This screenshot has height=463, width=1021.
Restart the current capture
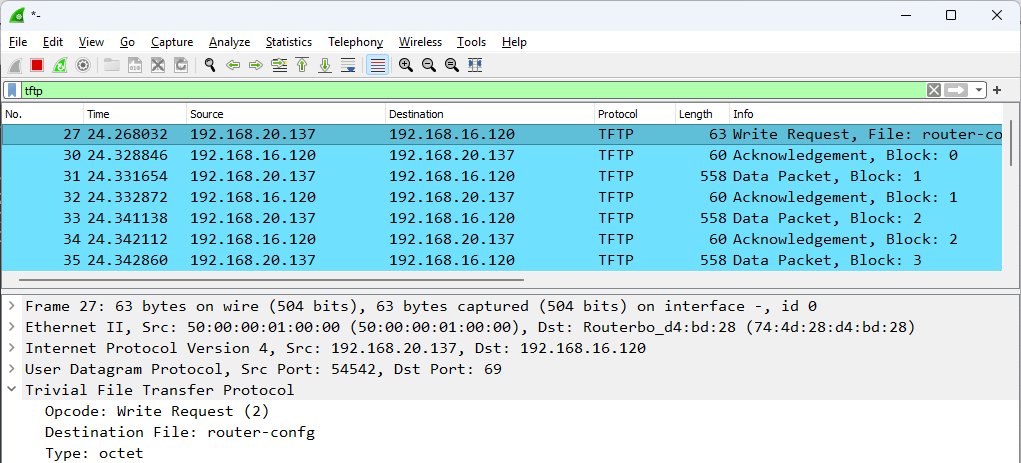(60, 65)
